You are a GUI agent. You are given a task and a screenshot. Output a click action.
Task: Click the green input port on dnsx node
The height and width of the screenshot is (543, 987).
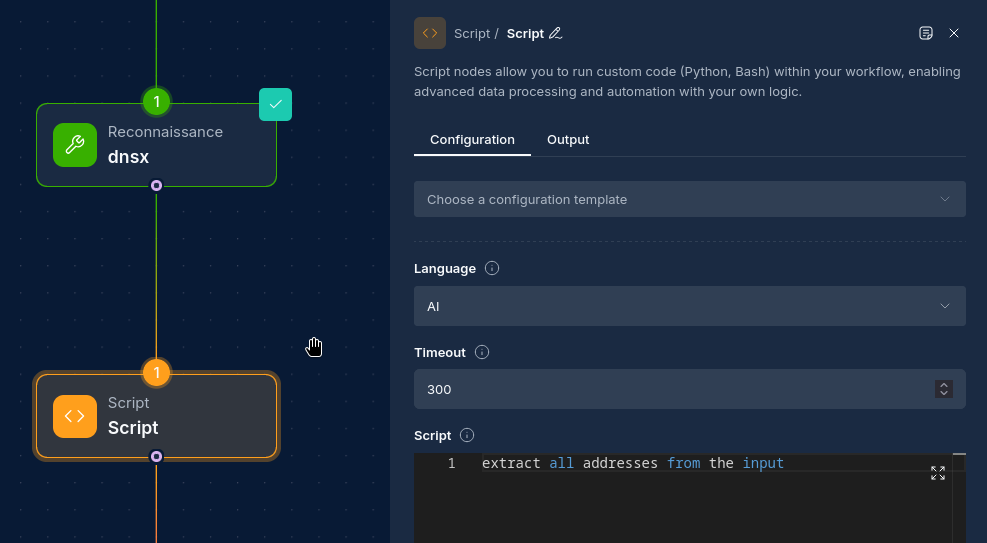point(156,101)
